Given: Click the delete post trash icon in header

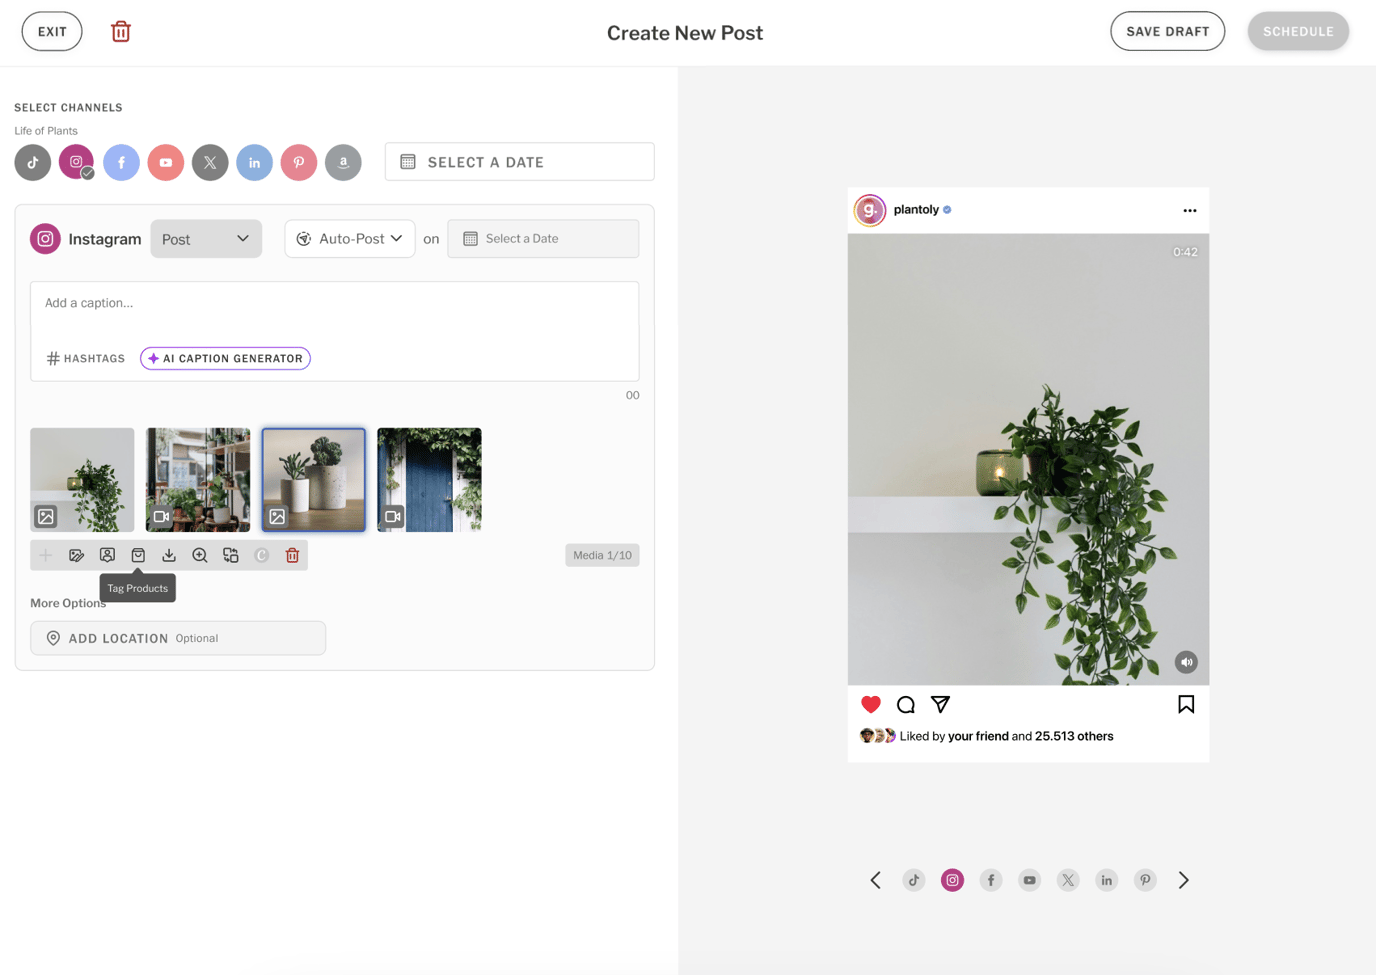Looking at the screenshot, I should 120,31.
